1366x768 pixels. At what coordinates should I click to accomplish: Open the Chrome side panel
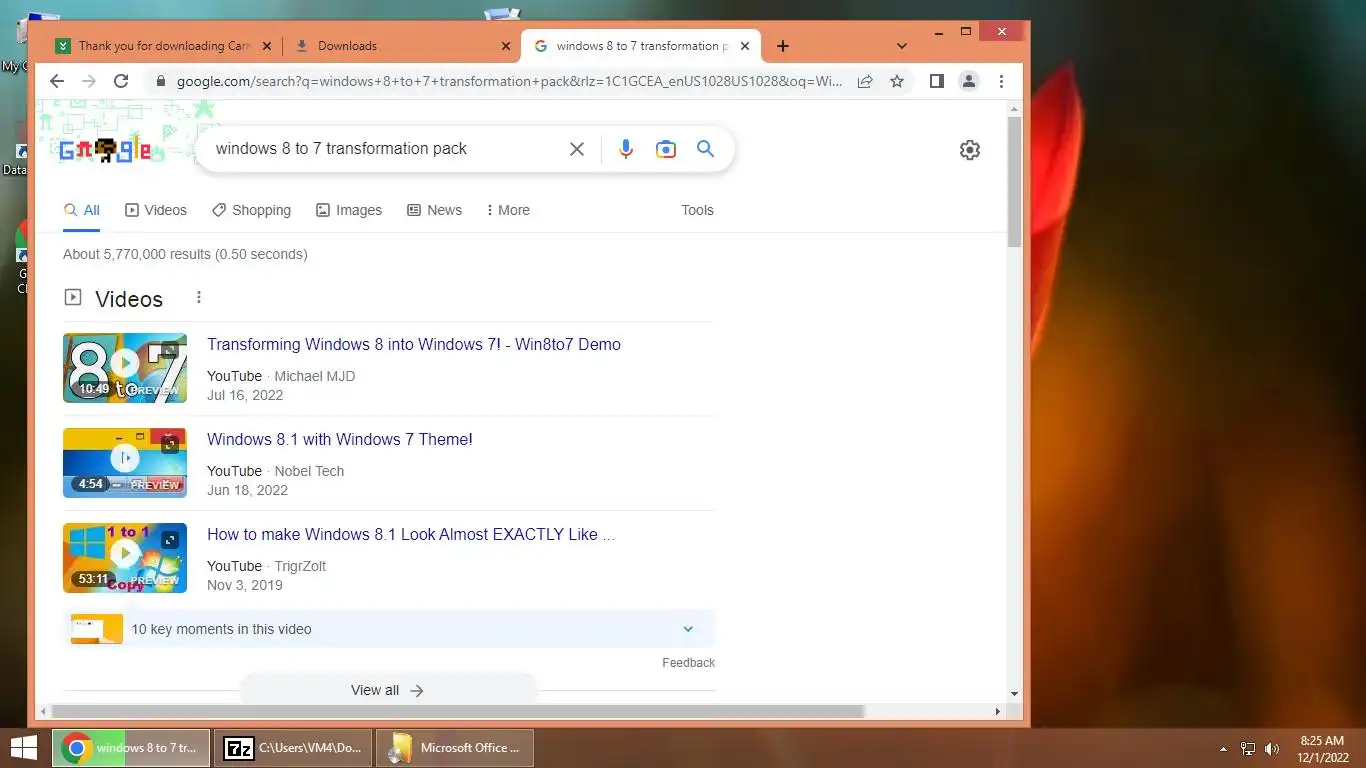click(936, 81)
